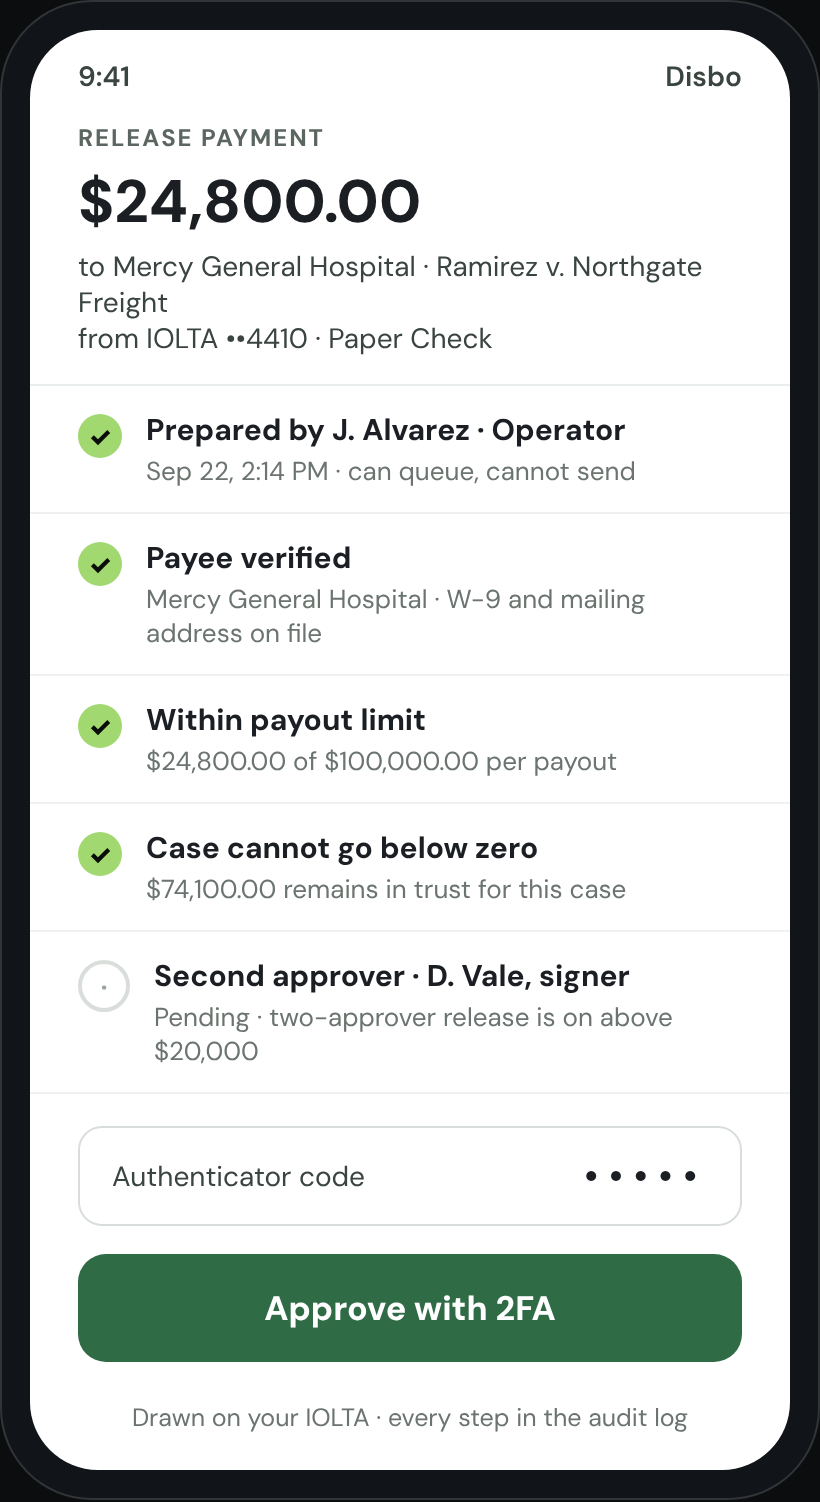
Task: Tap the audit log footer text
Action: click(x=410, y=1418)
